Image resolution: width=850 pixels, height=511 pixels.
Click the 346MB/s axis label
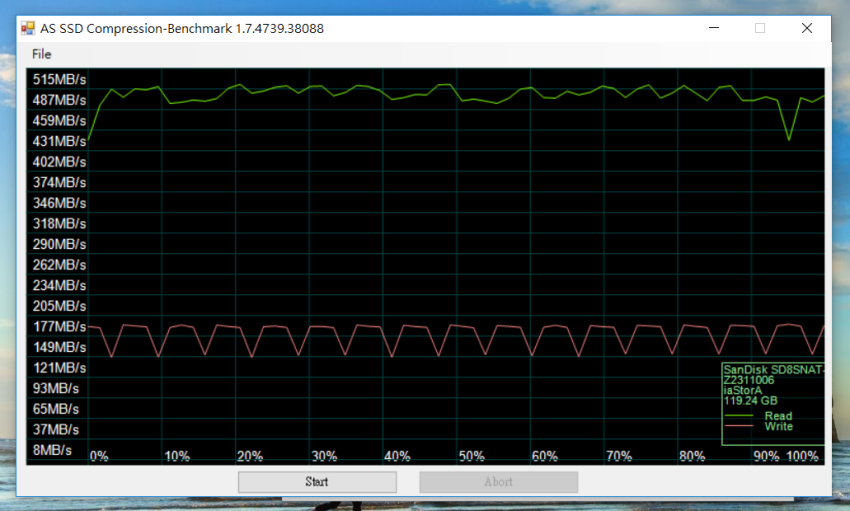[x=59, y=203]
